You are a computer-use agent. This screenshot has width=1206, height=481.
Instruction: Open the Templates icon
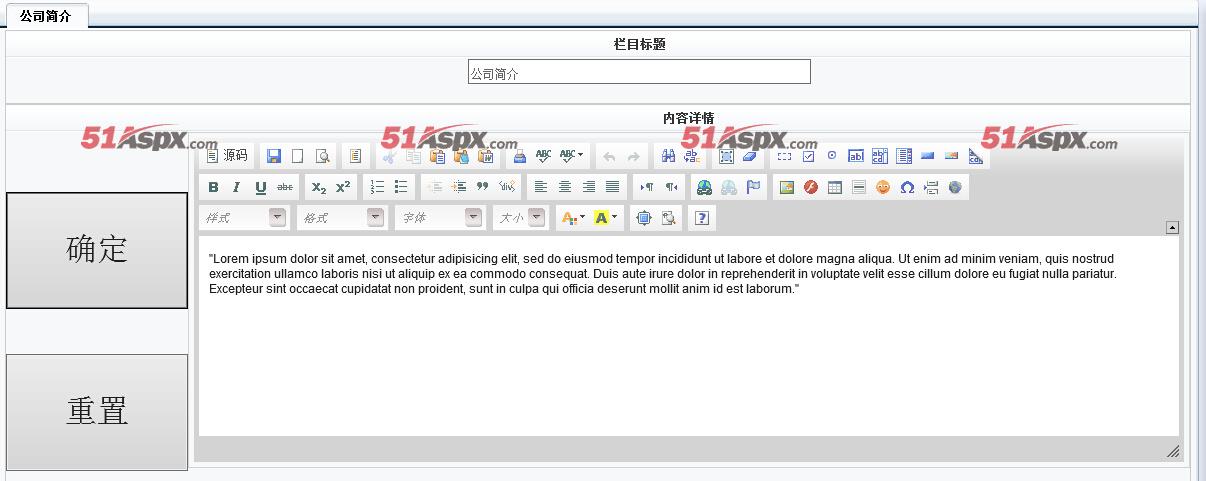click(355, 156)
